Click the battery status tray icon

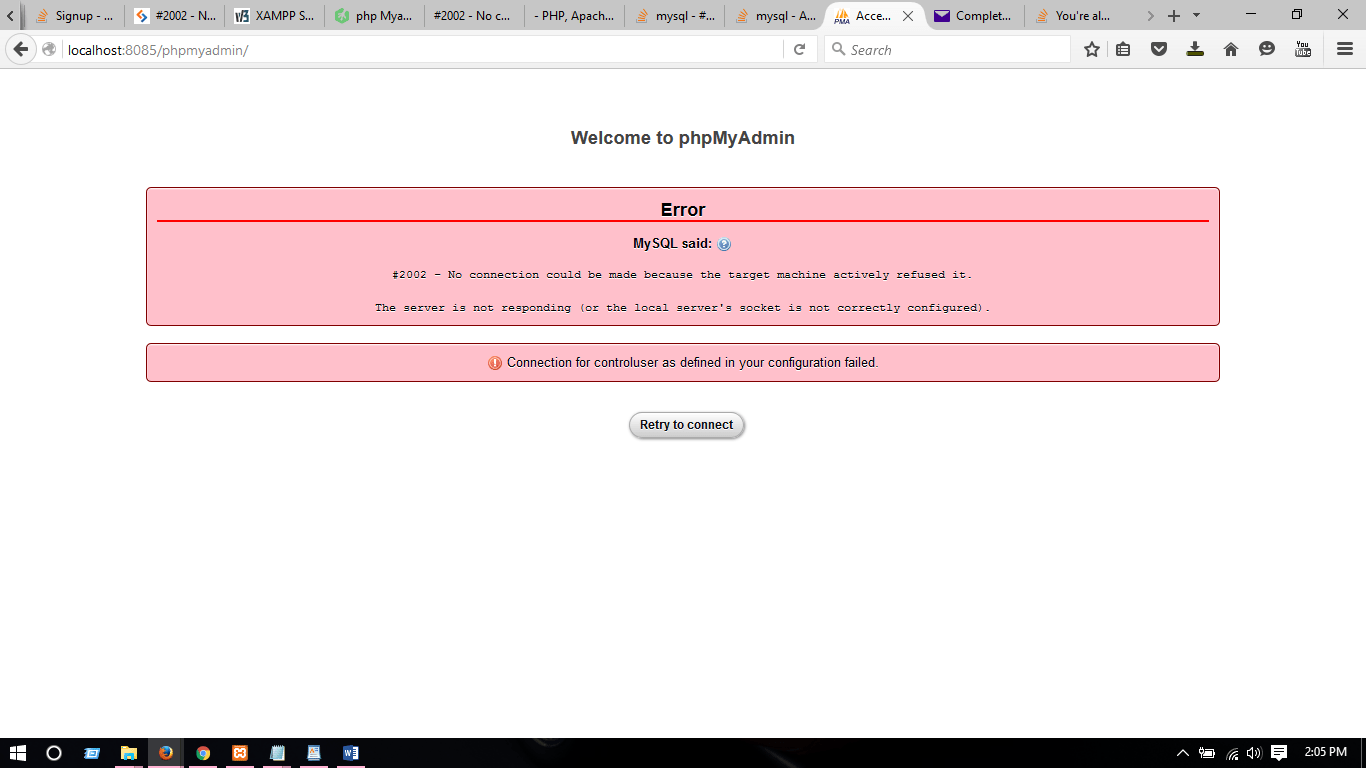coord(1207,753)
